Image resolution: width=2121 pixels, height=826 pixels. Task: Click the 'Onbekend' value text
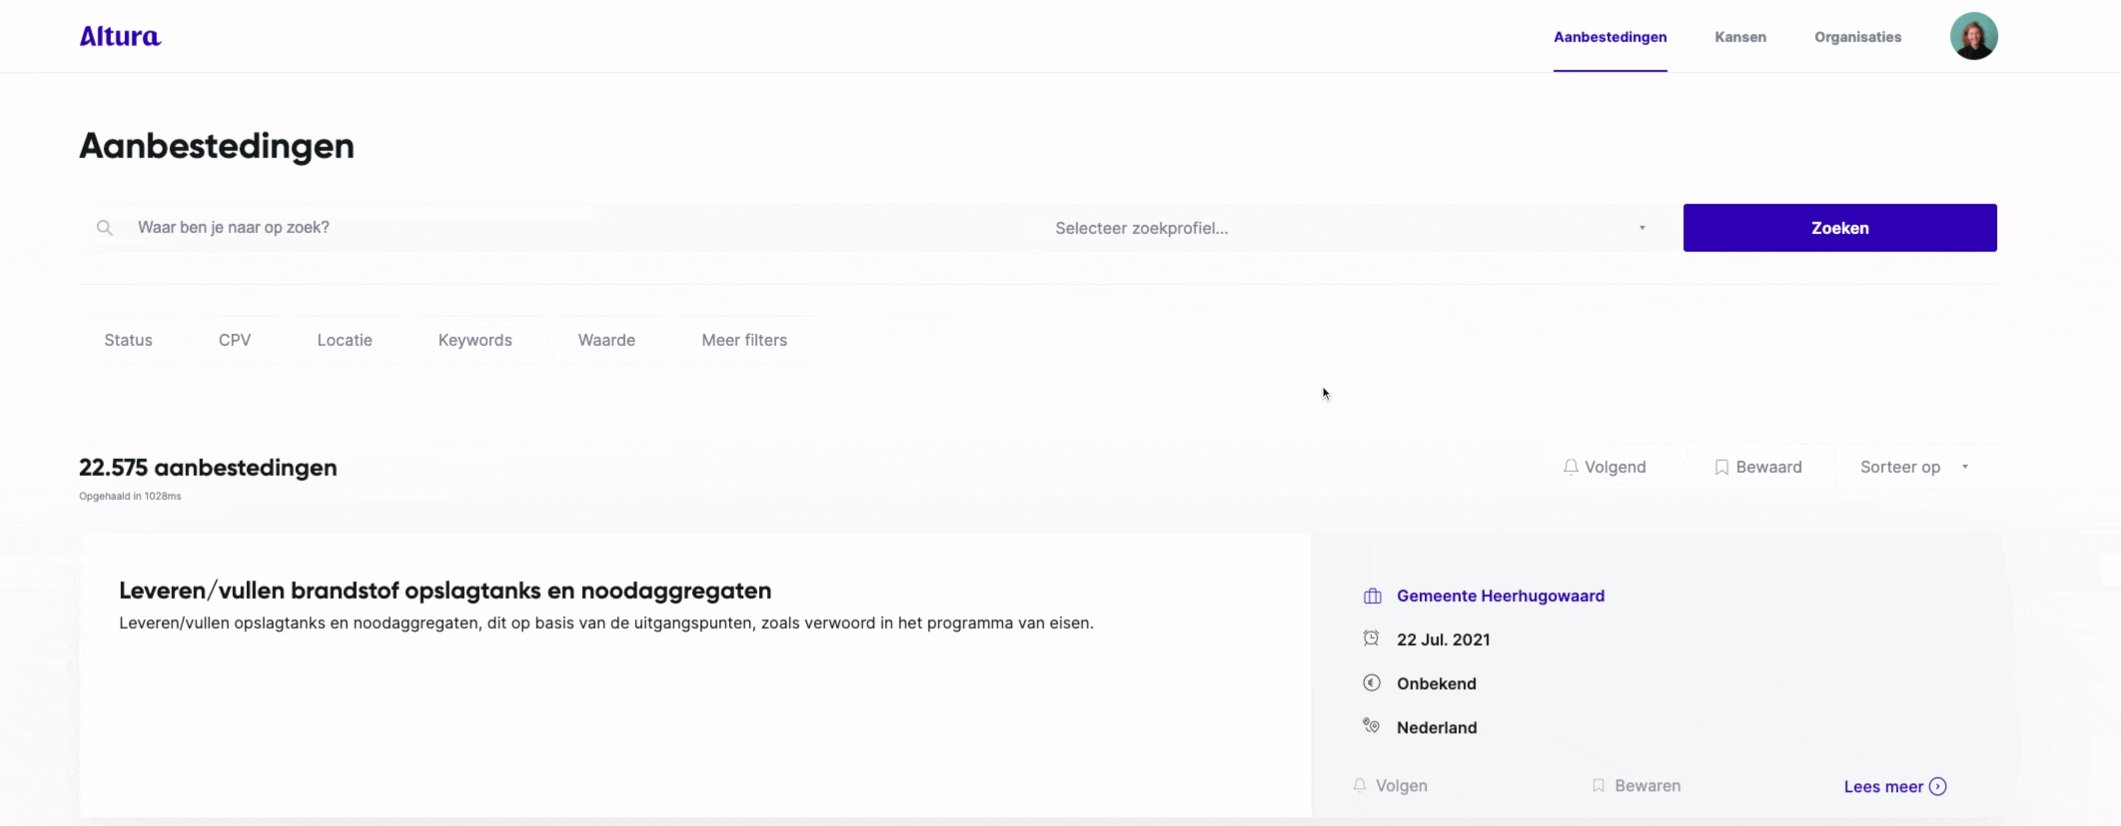point(1436,684)
